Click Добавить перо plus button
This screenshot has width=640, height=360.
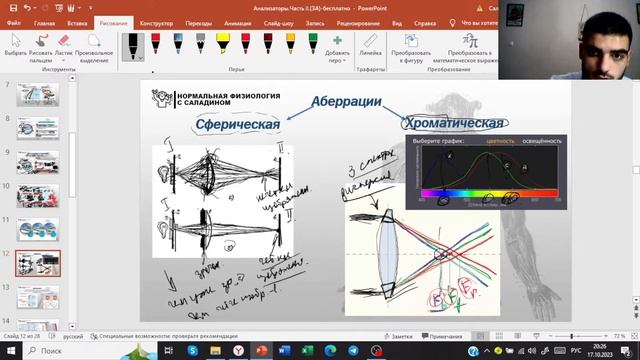point(337,48)
